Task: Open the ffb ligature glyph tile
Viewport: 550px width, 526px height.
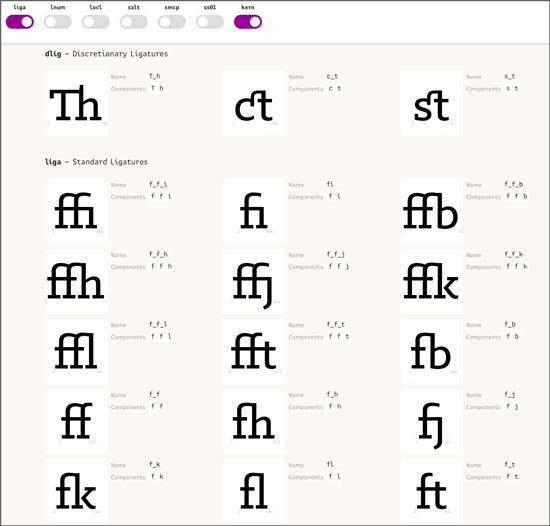Action: [431, 211]
